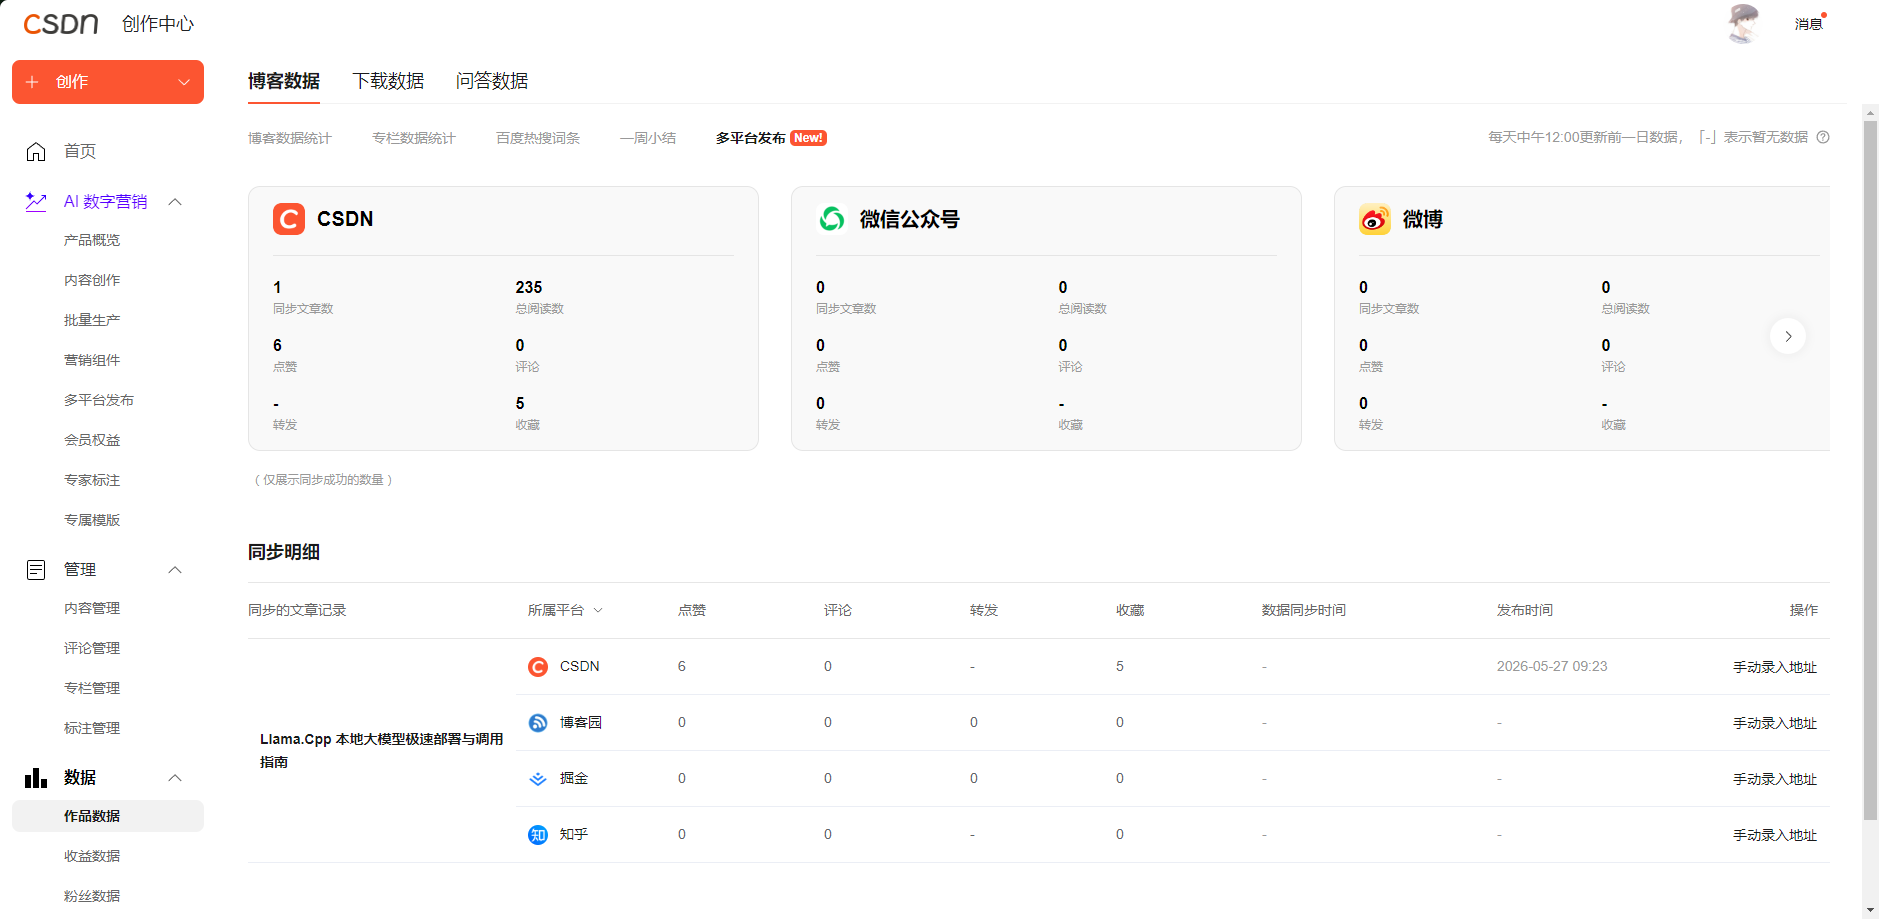Switch to 问答数据 tab
Viewport: 1879px width, 919px height.
click(492, 81)
